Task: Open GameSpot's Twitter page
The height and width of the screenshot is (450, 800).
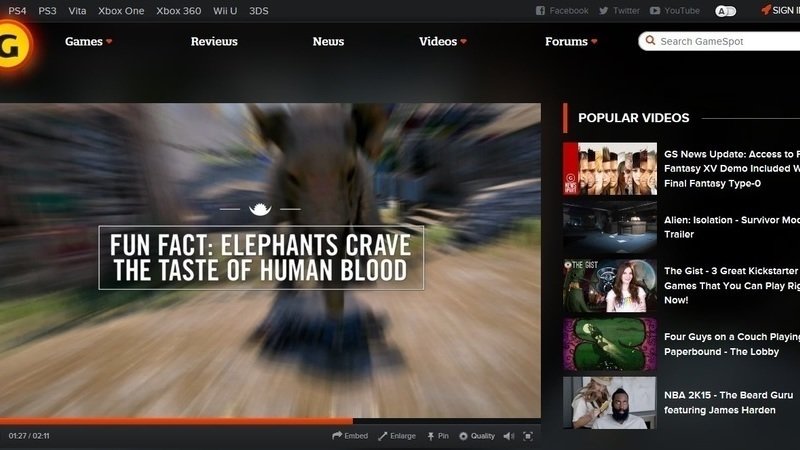Action: 619,11
